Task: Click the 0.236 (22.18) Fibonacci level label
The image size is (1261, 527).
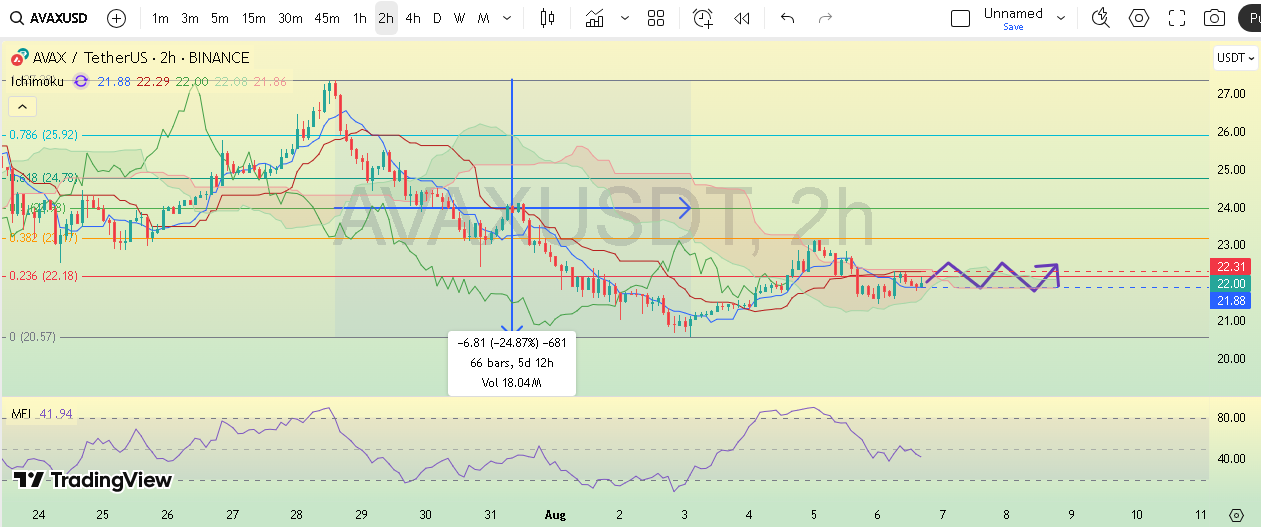Action: tap(43, 276)
